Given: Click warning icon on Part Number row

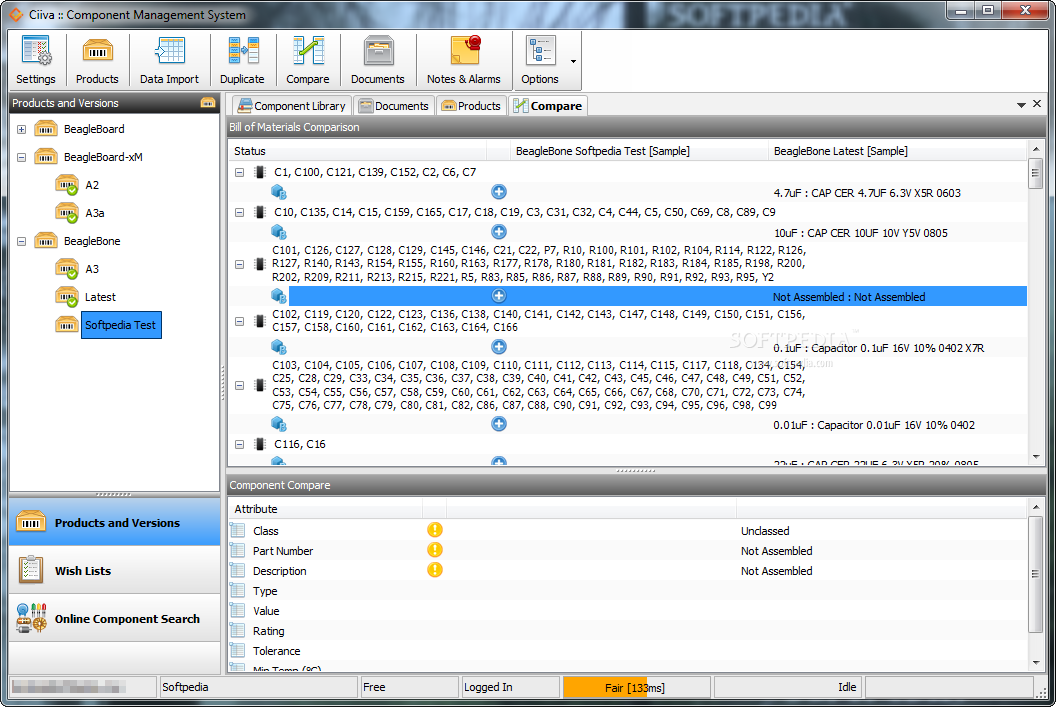Looking at the screenshot, I should pos(435,550).
